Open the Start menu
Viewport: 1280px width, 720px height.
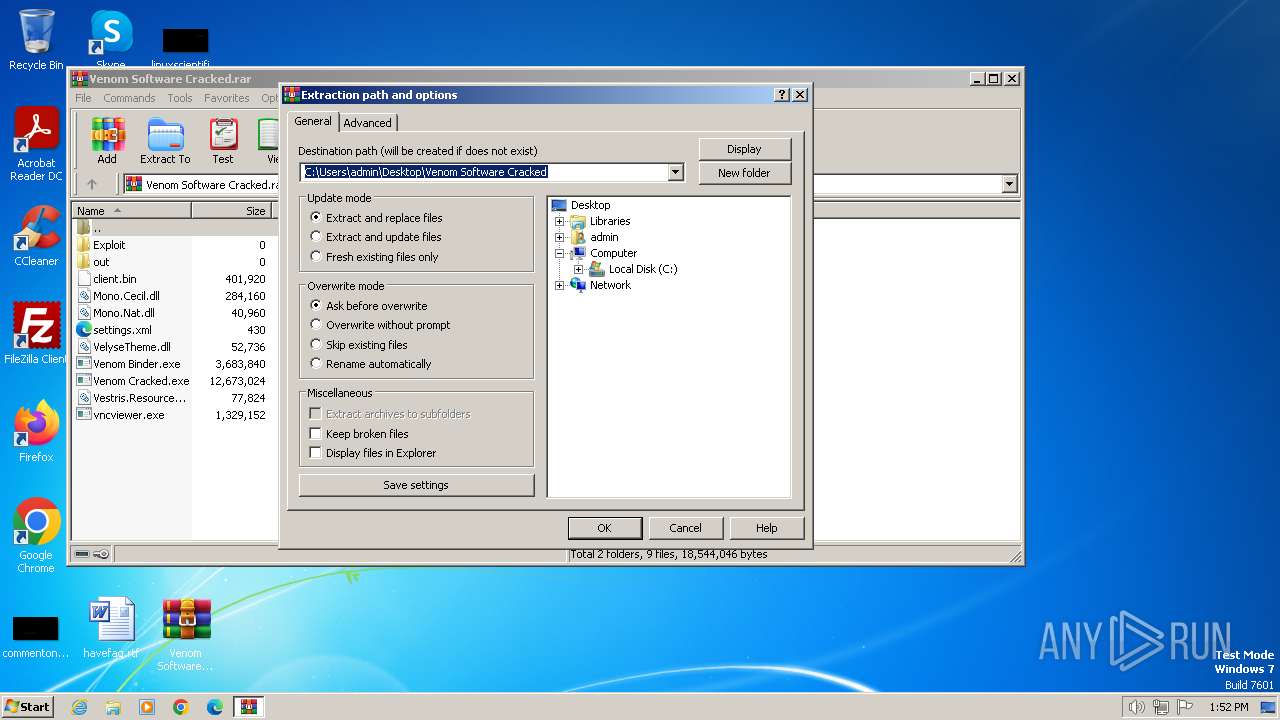click(27, 707)
